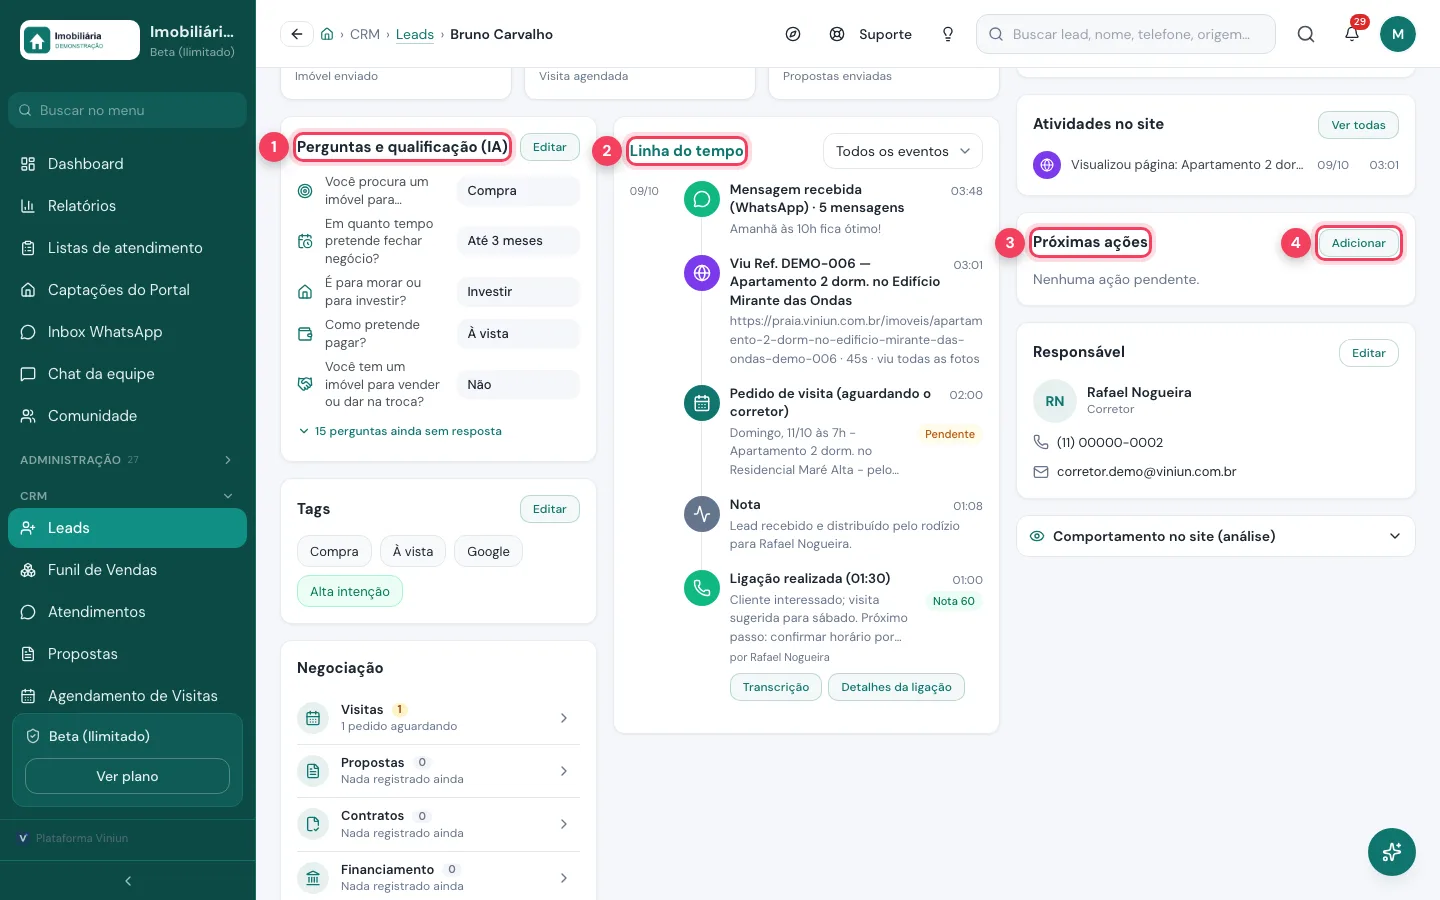1440x900 pixels.
Task: Open Relatórios in the sidebar
Action: (128, 206)
